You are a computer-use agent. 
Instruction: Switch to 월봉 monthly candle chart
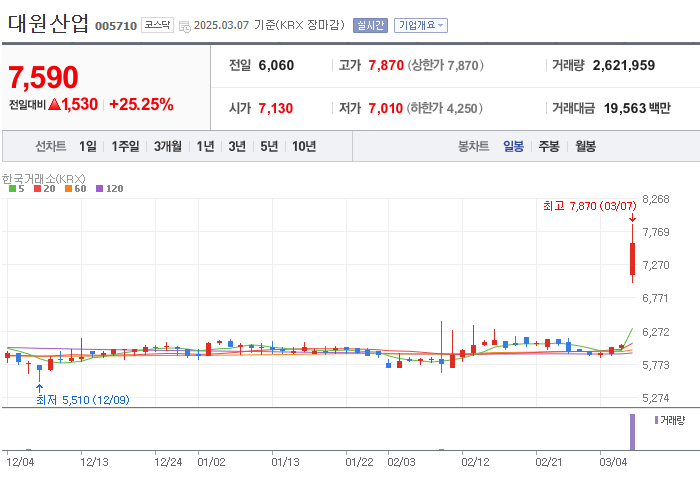pyautogui.click(x=585, y=146)
